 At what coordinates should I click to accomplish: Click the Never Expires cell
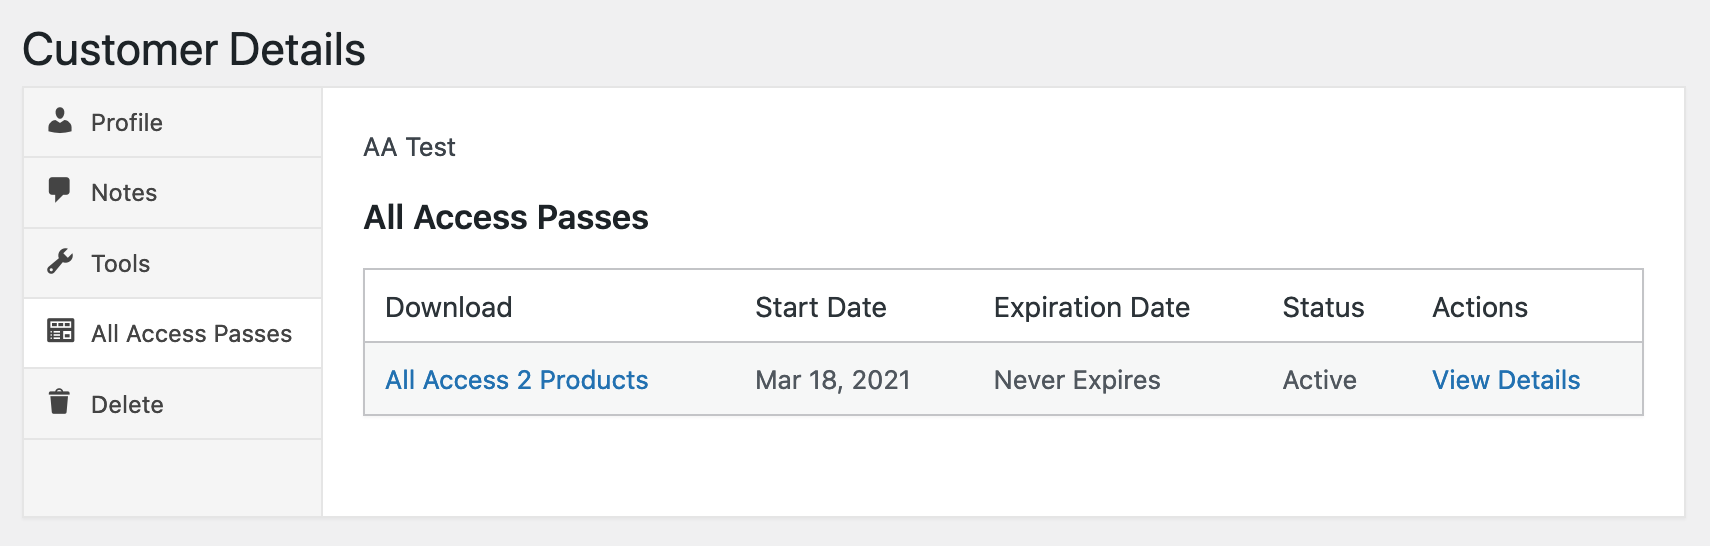tap(1076, 380)
